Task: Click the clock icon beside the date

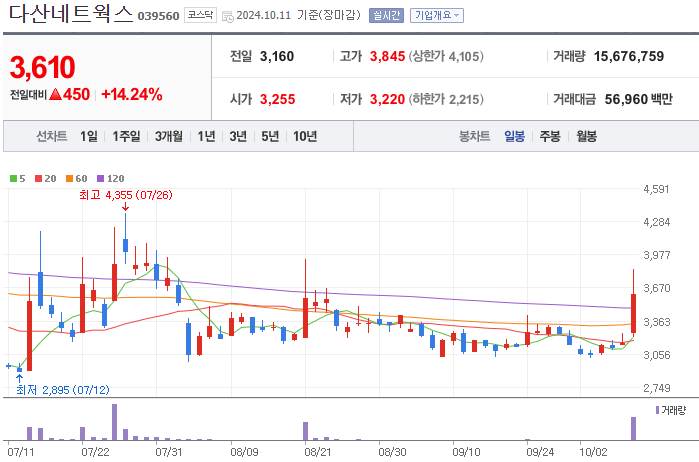Action: coord(228,17)
